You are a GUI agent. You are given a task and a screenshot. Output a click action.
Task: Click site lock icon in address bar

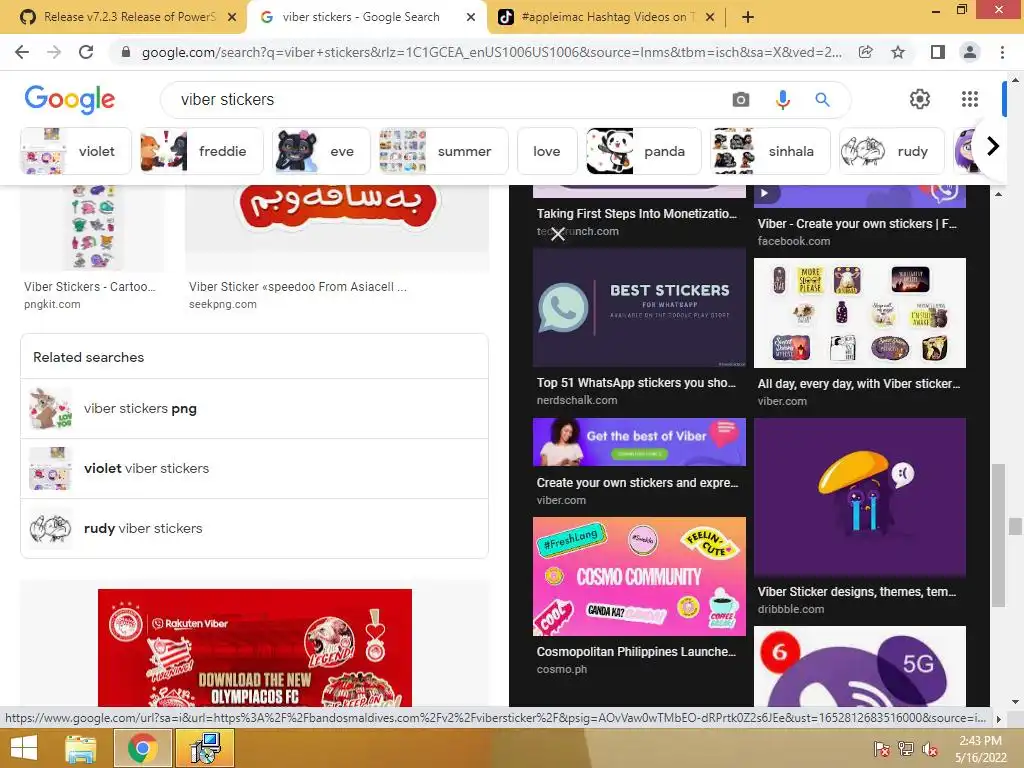click(127, 52)
